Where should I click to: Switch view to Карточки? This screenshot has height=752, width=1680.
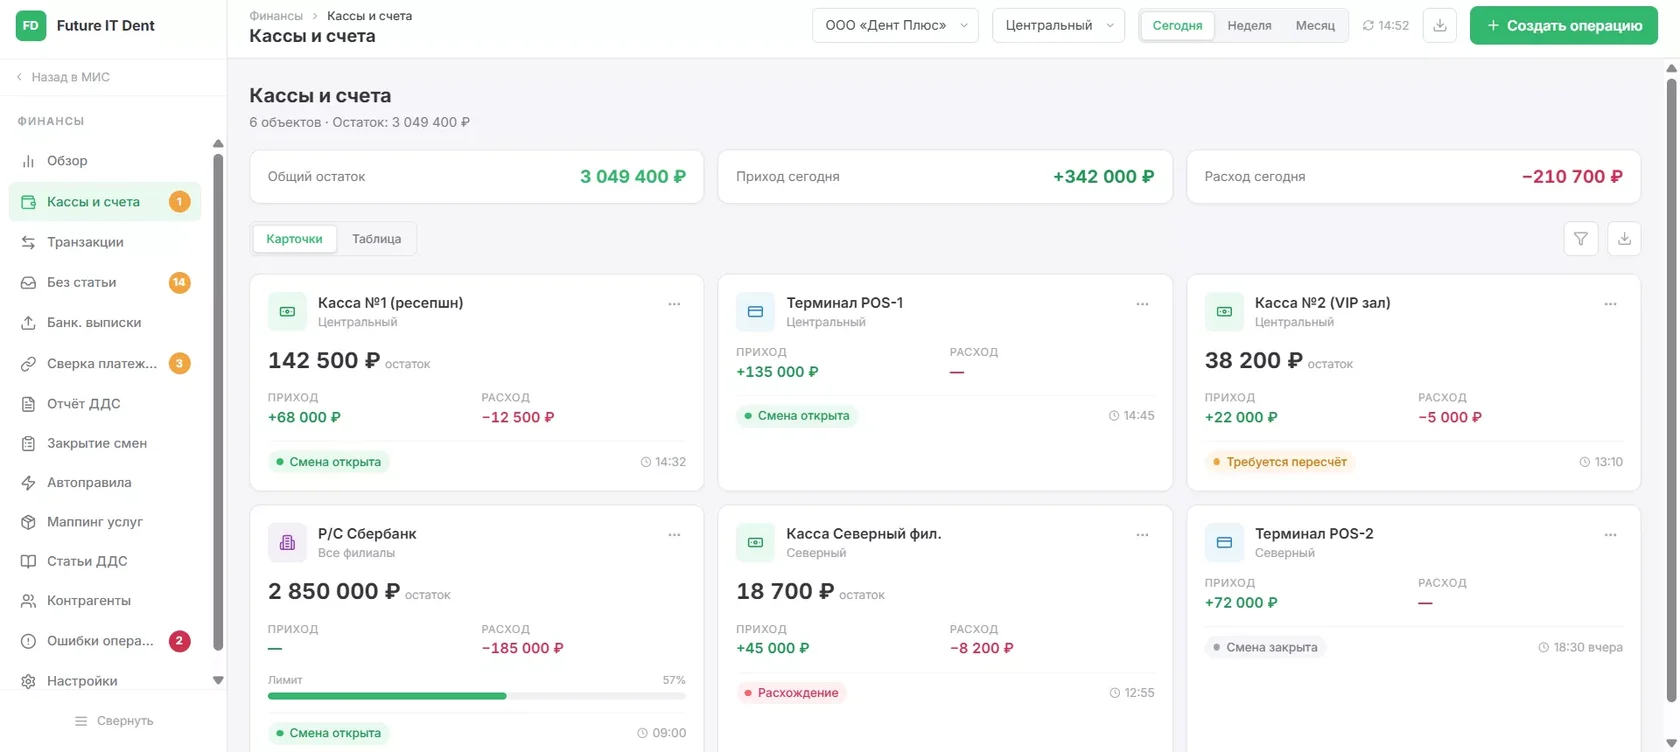coord(294,239)
